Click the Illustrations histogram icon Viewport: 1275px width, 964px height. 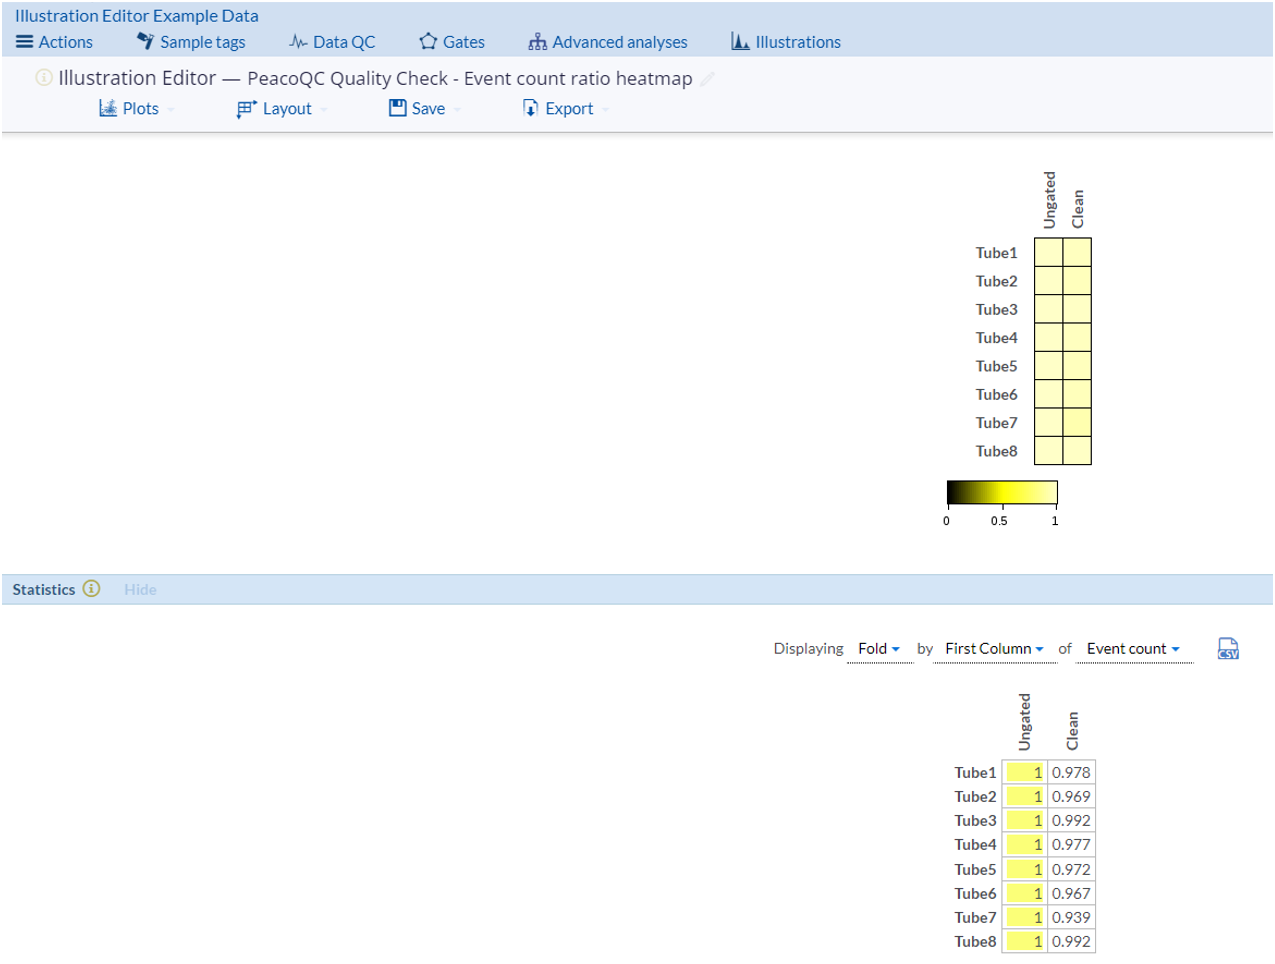click(x=740, y=41)
